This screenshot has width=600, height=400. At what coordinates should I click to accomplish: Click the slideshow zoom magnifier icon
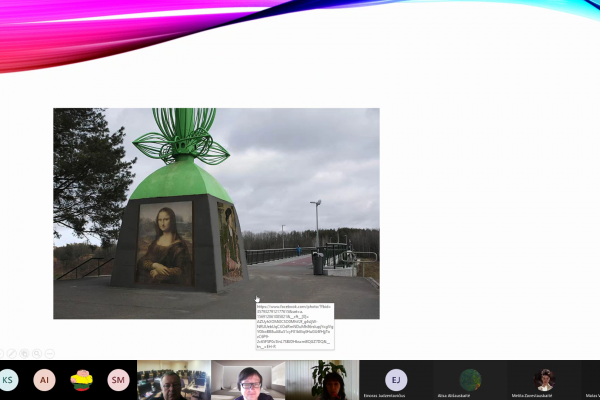(37, 354)
